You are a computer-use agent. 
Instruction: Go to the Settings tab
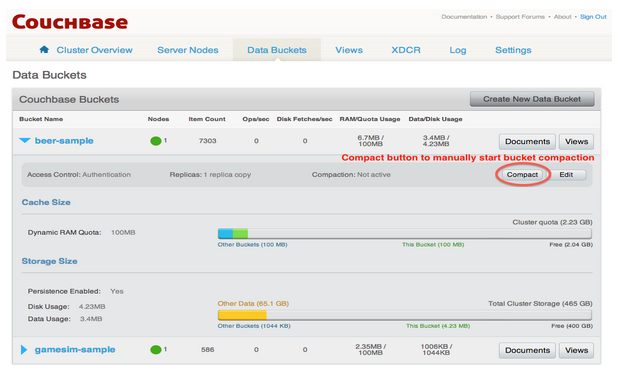[513, 50]
